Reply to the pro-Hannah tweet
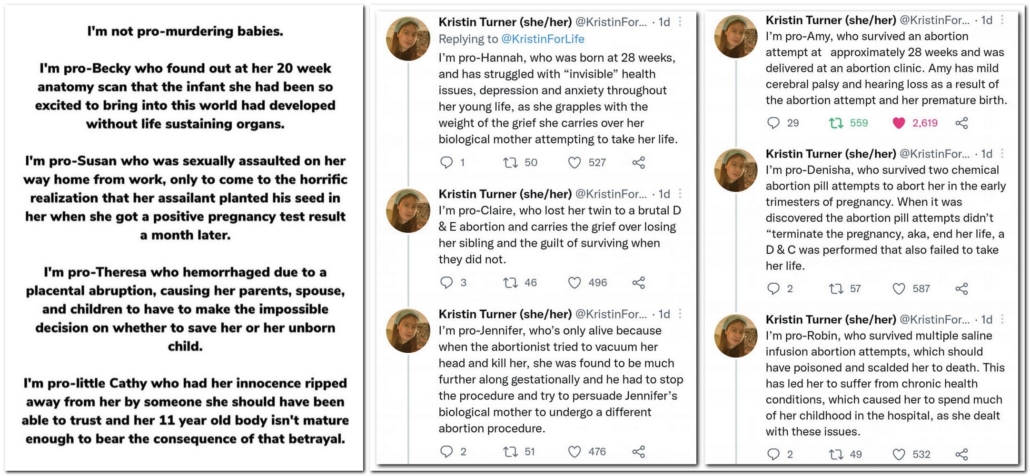This screenshot has width=1030, height=476. coord(446,163)
